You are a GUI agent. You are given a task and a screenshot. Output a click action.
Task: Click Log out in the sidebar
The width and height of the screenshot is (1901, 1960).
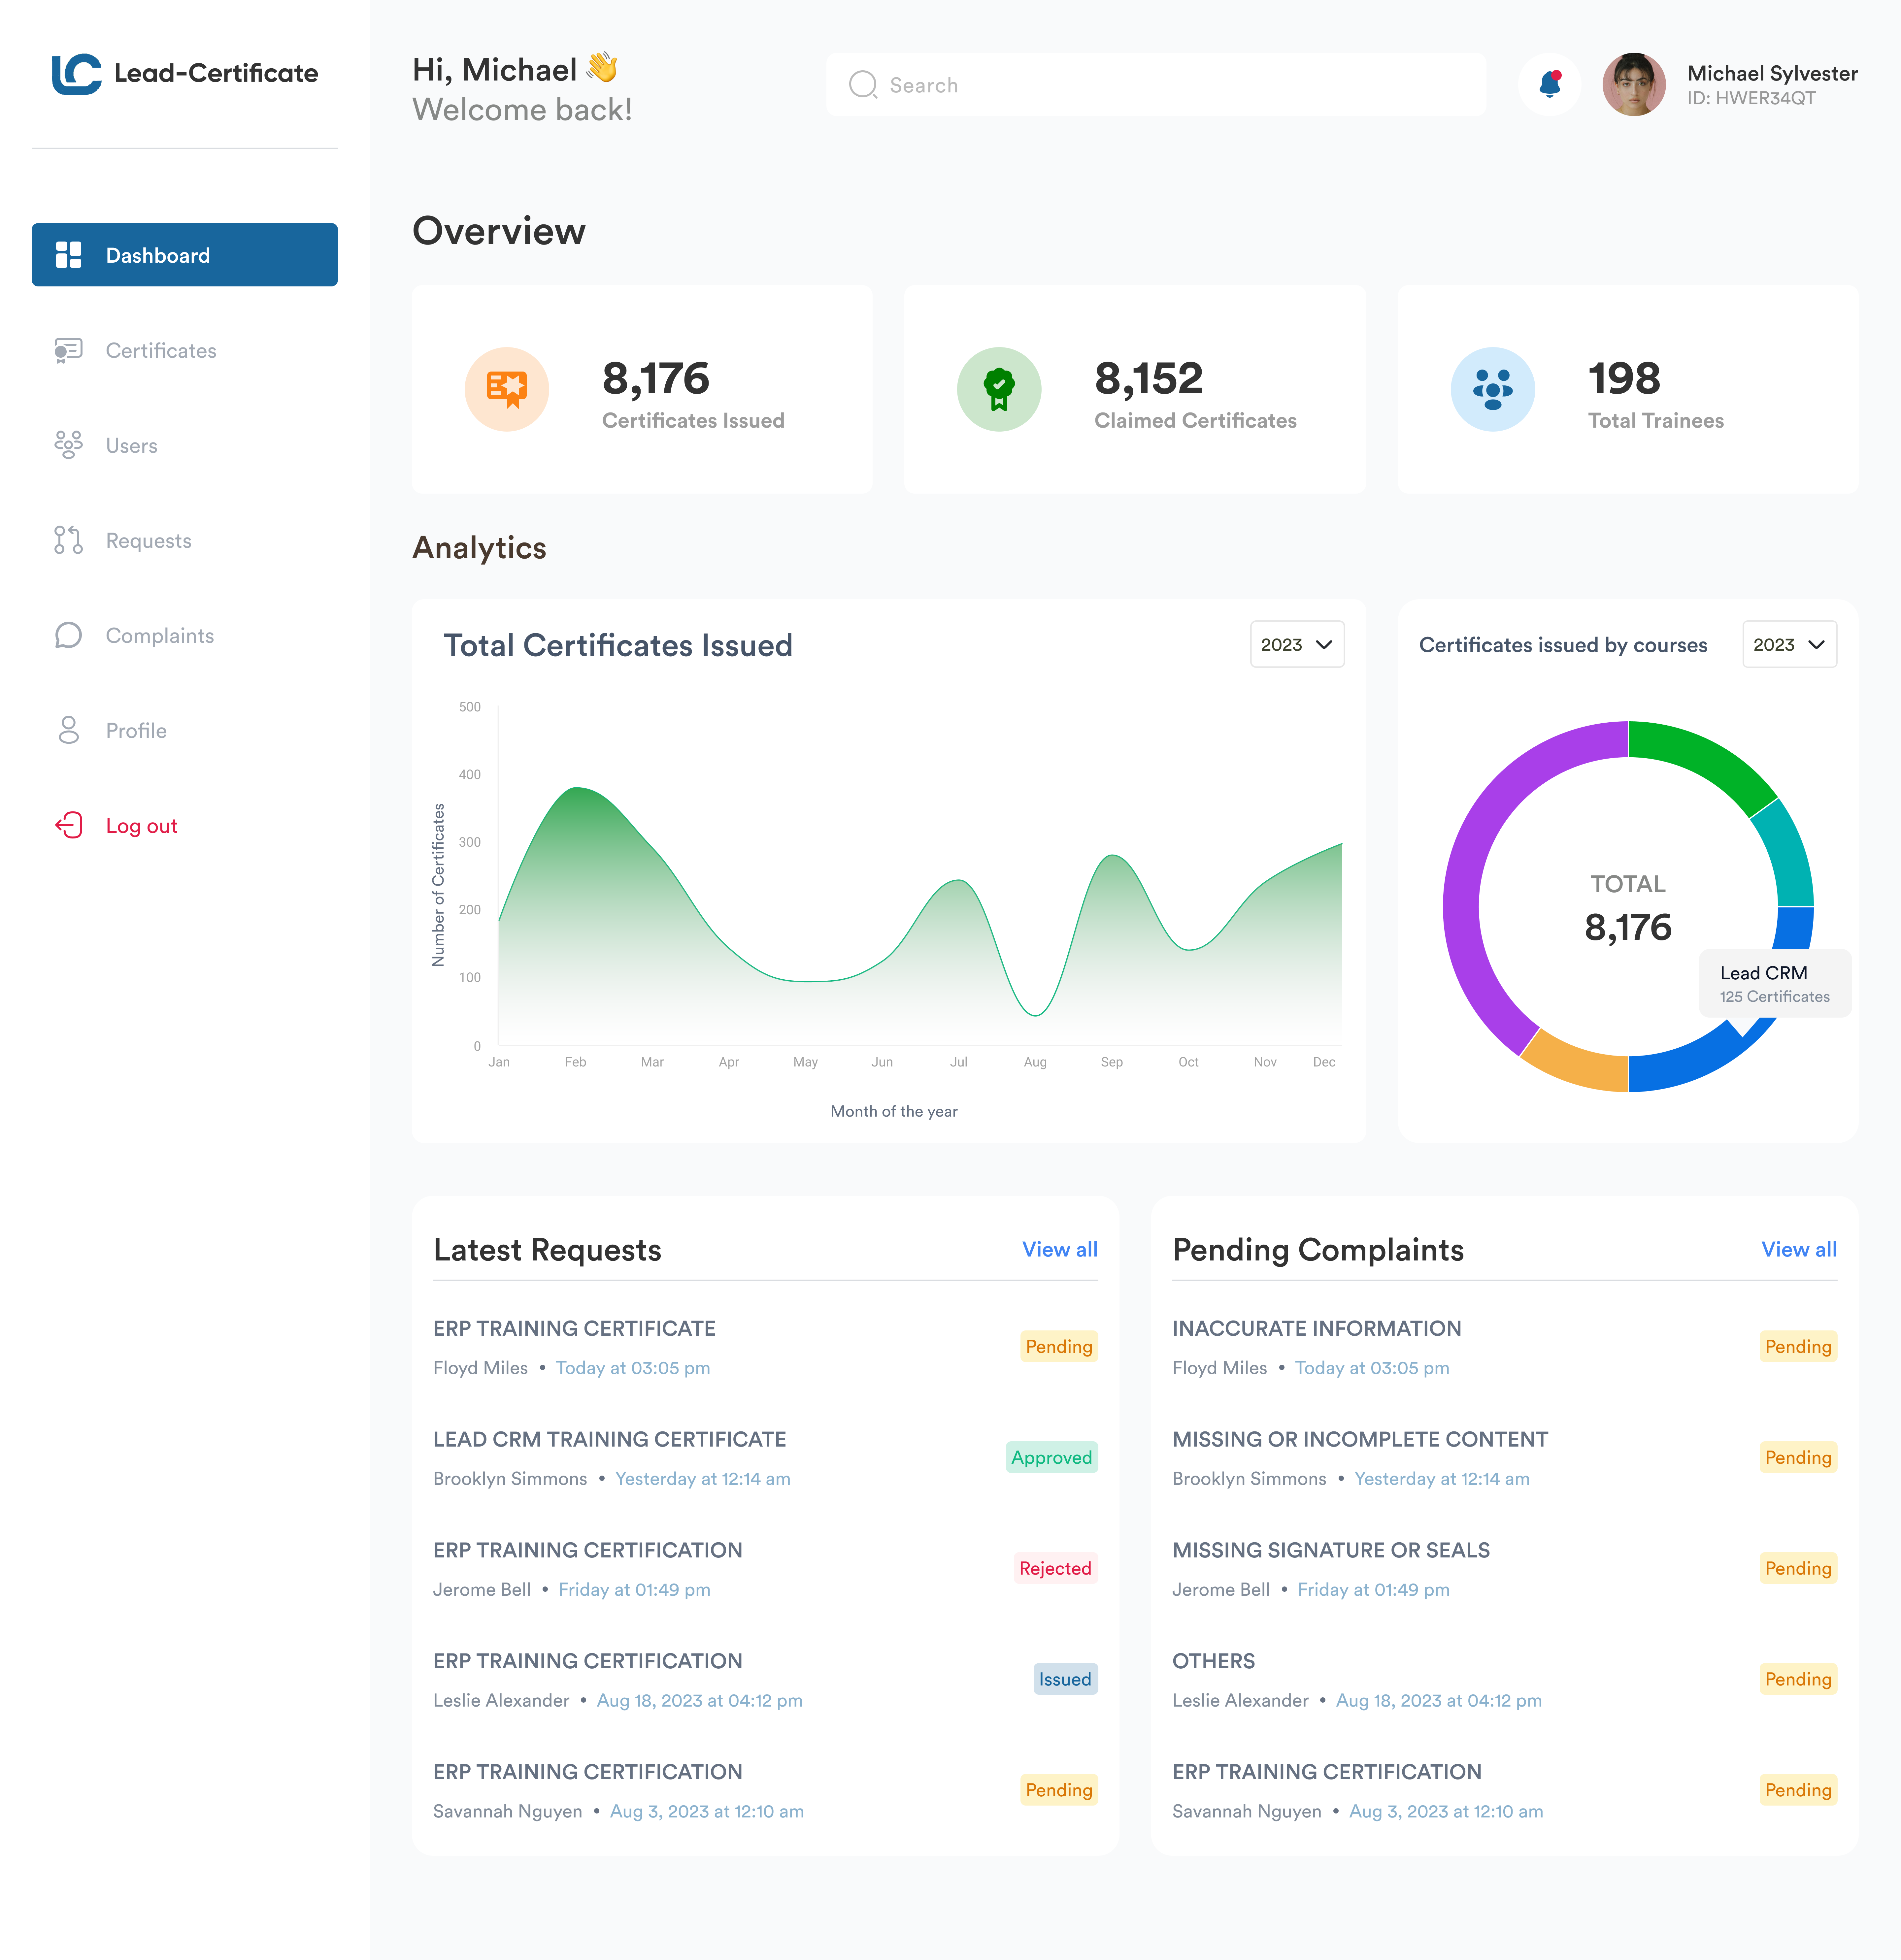(x=185, y=825)
